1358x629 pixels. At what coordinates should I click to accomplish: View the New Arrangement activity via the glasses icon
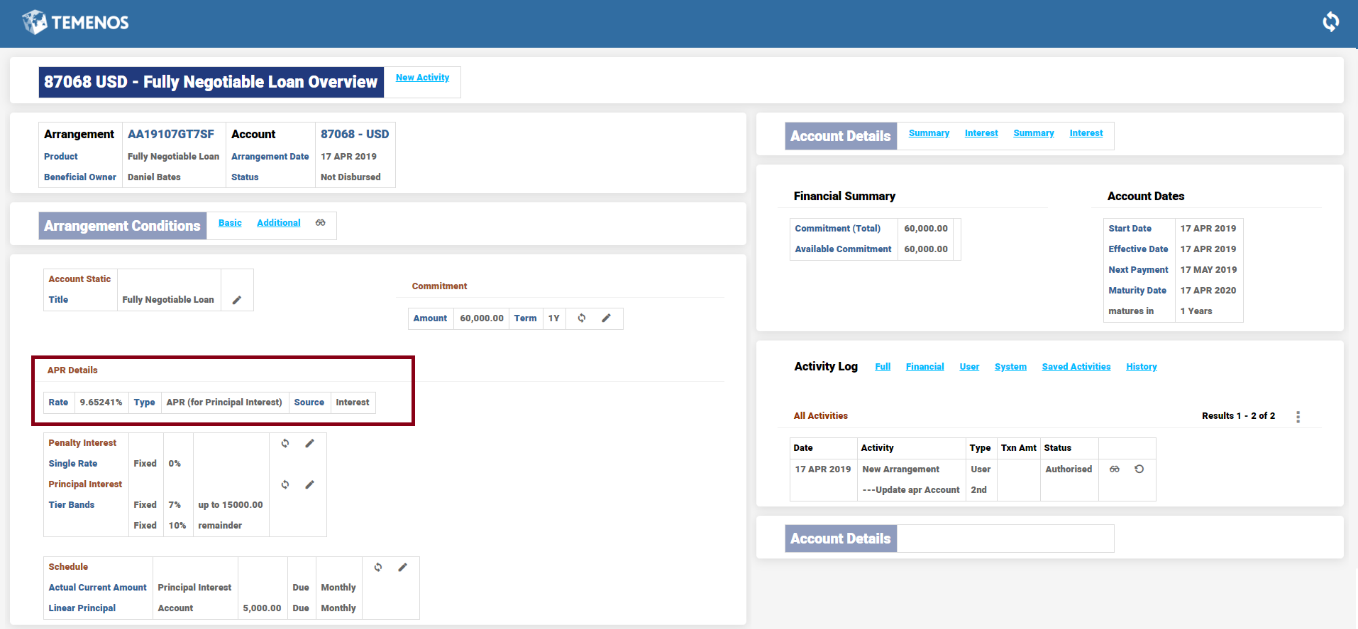click(x=1114, y=469)
